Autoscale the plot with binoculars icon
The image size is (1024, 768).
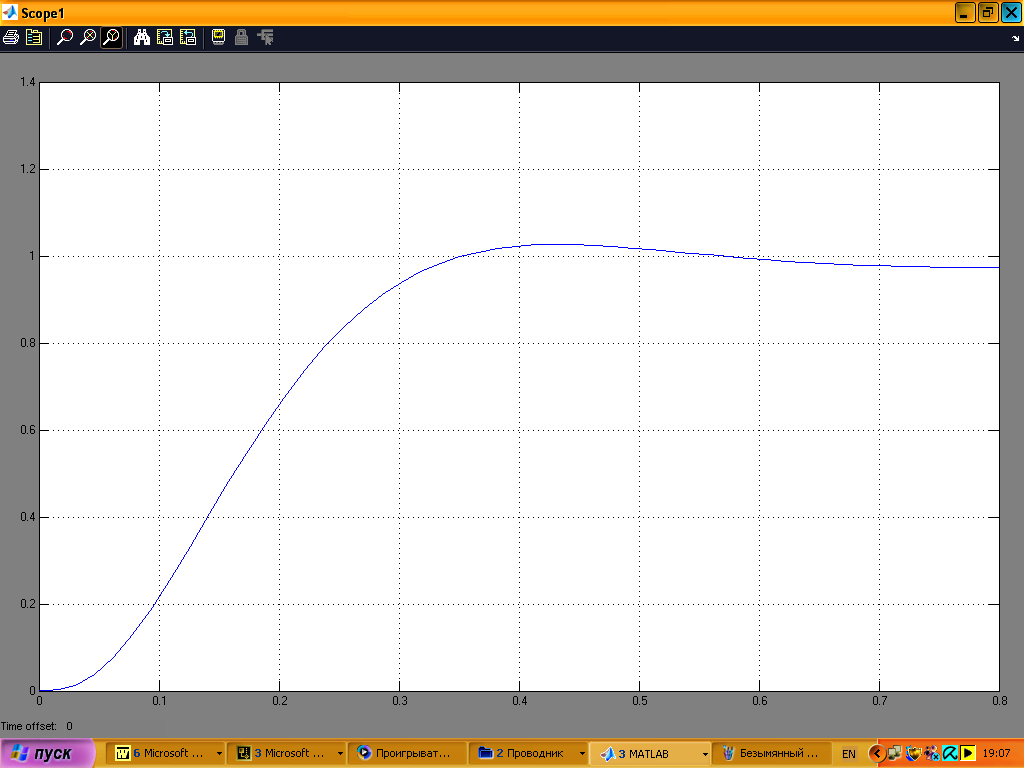[x=142, y=37]
